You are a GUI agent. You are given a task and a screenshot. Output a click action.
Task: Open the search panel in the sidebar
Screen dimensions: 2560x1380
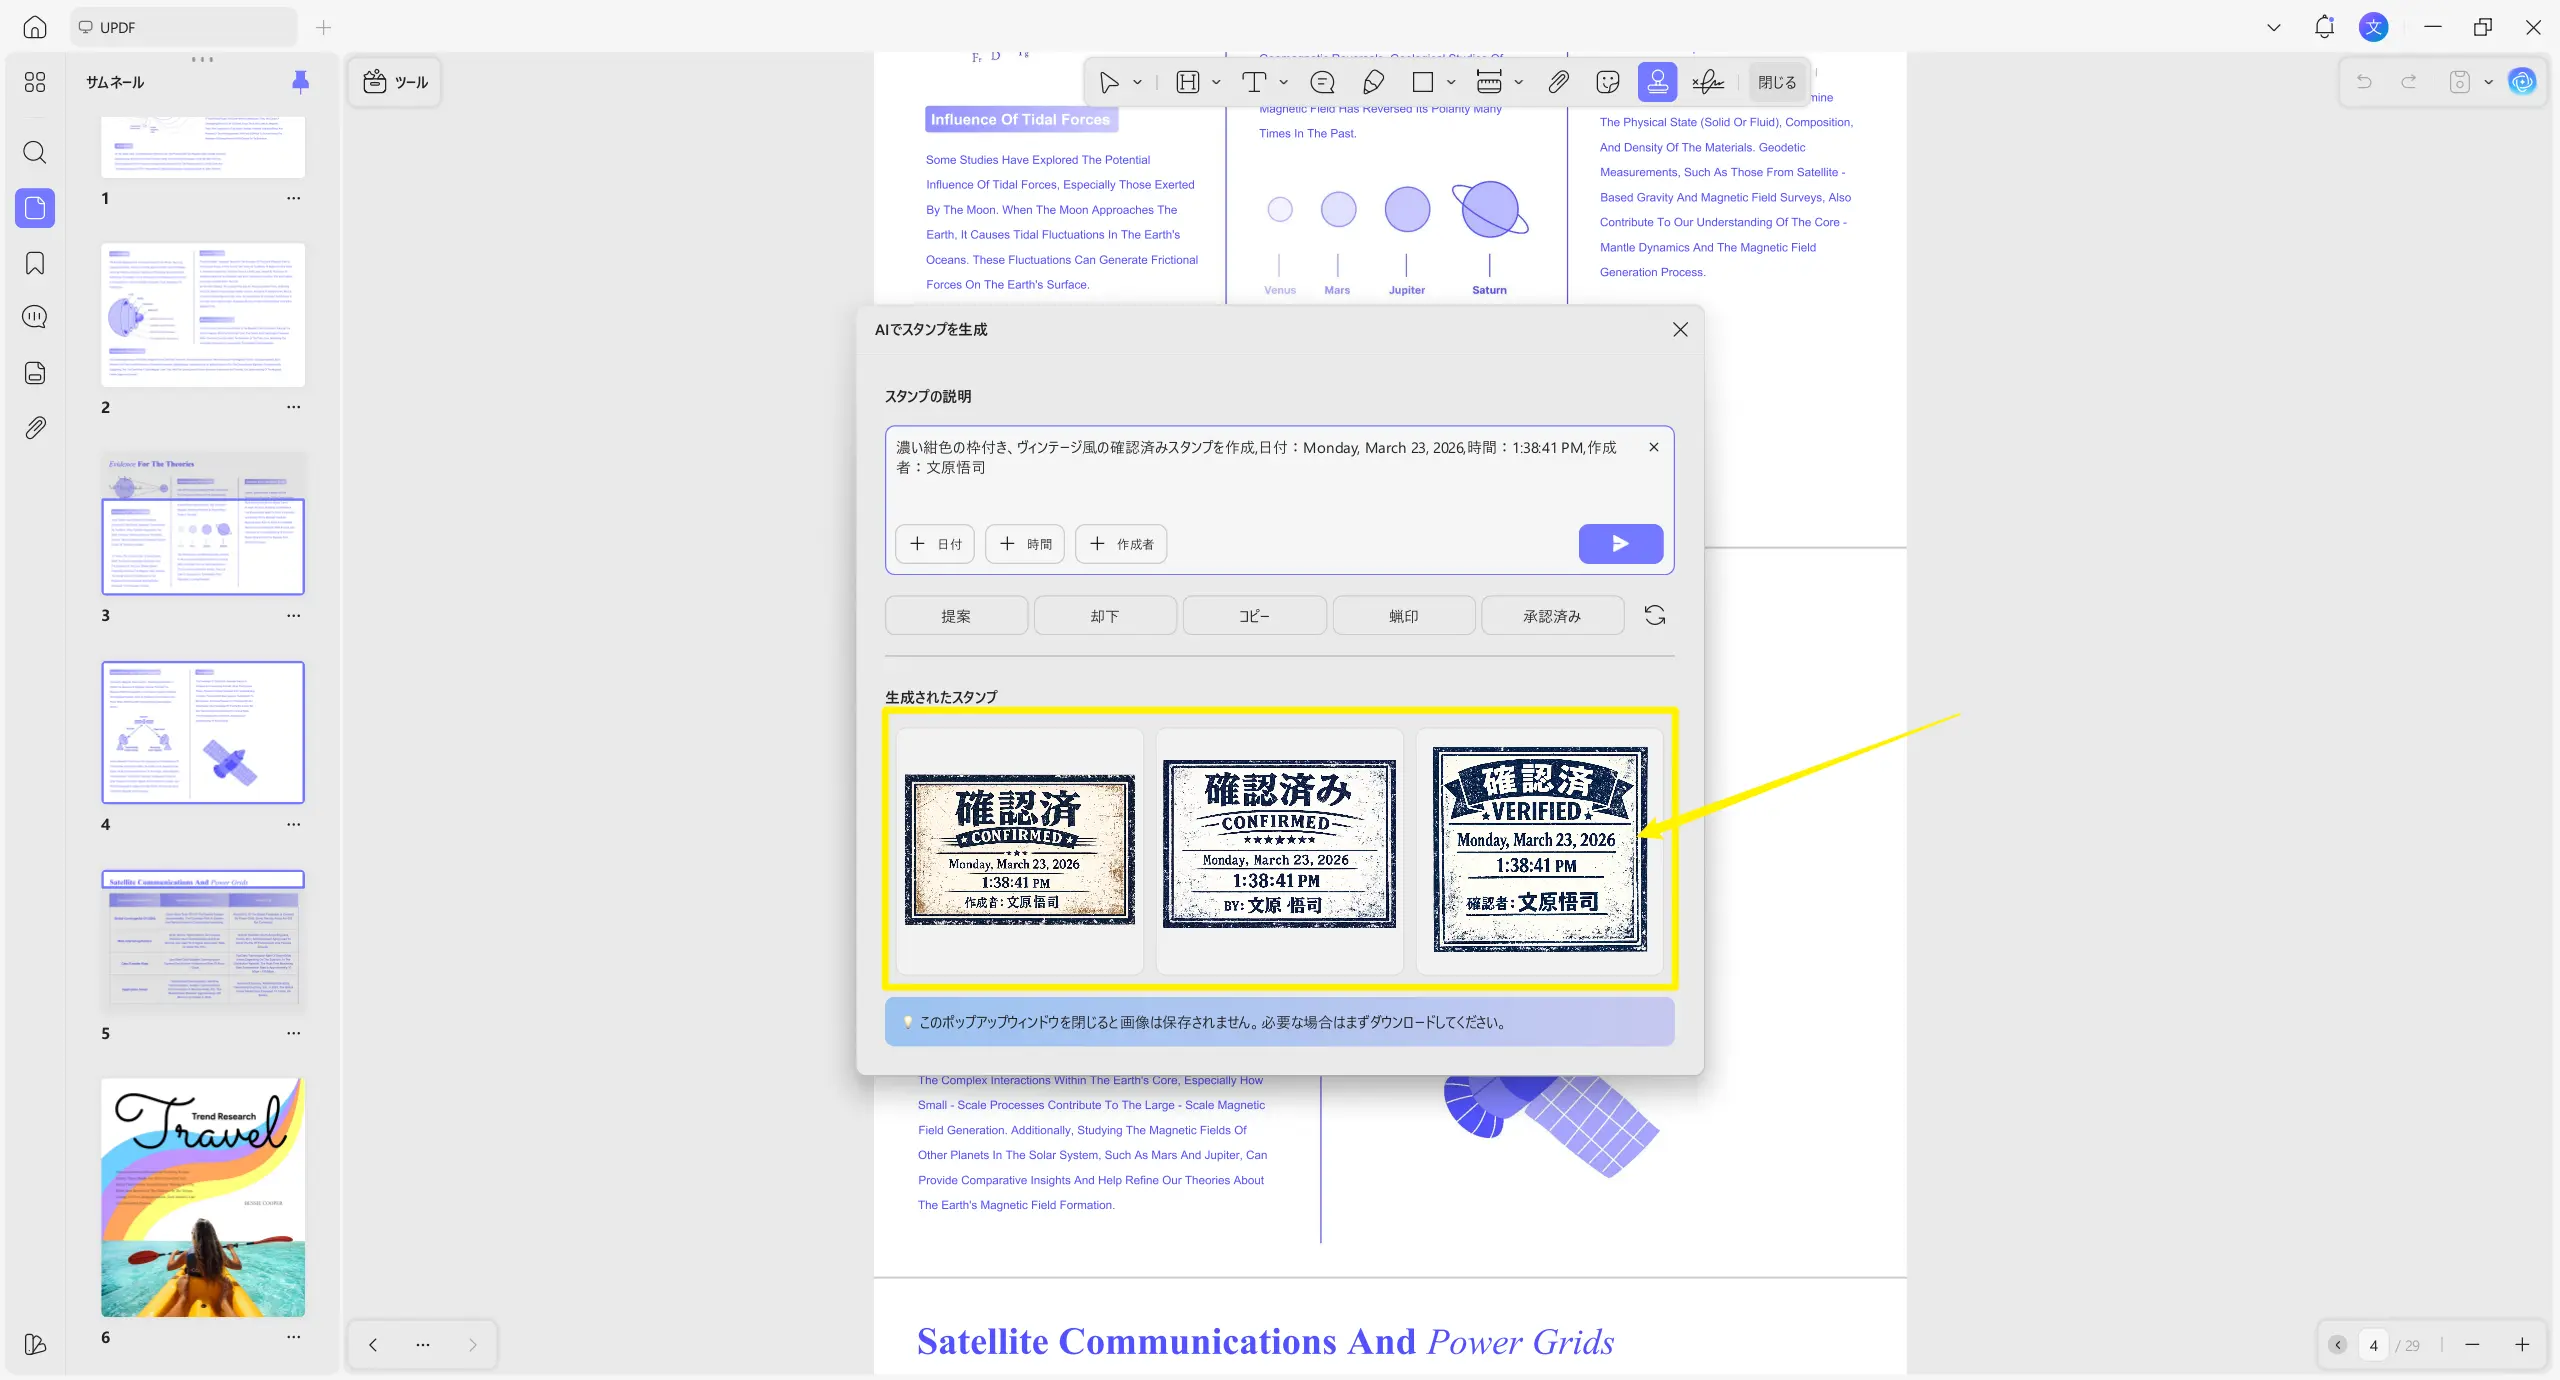coord(35,153)
